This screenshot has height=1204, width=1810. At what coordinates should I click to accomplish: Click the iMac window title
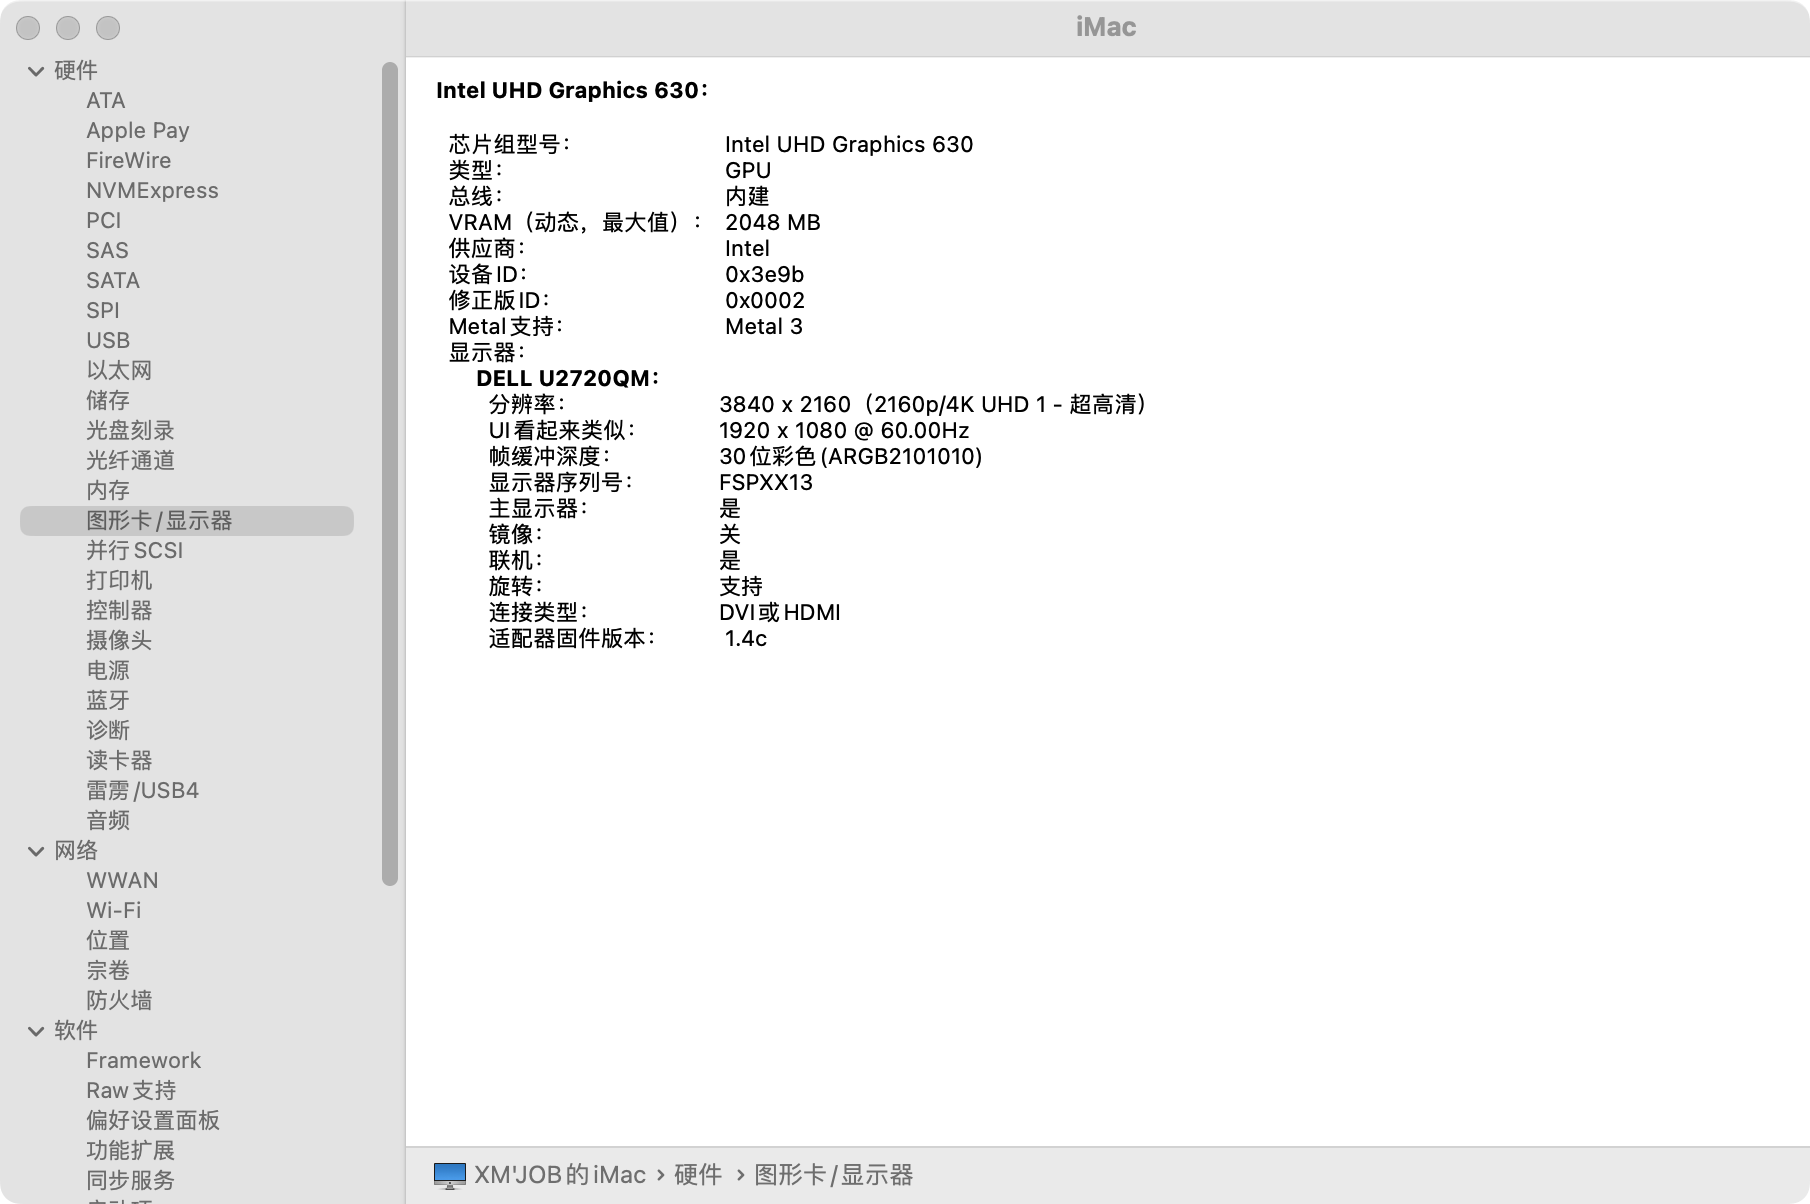click(x=1106, y=27)
